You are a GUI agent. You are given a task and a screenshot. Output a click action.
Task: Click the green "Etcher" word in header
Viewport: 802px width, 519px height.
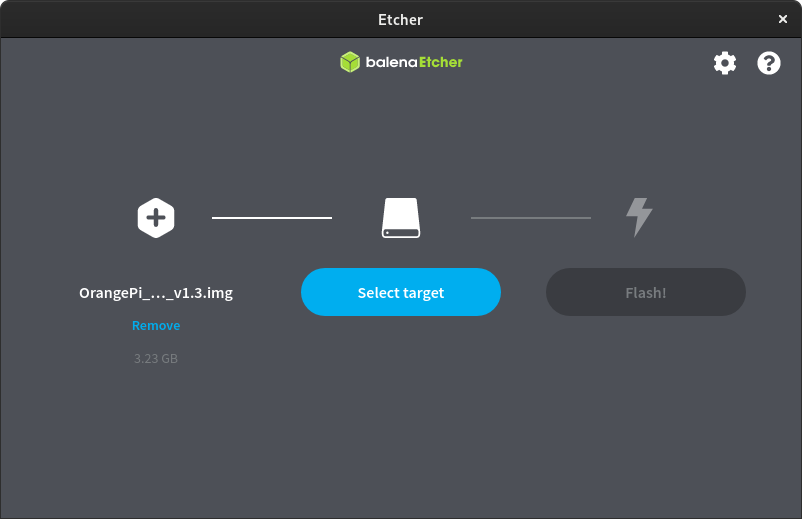tap(440, 62)
